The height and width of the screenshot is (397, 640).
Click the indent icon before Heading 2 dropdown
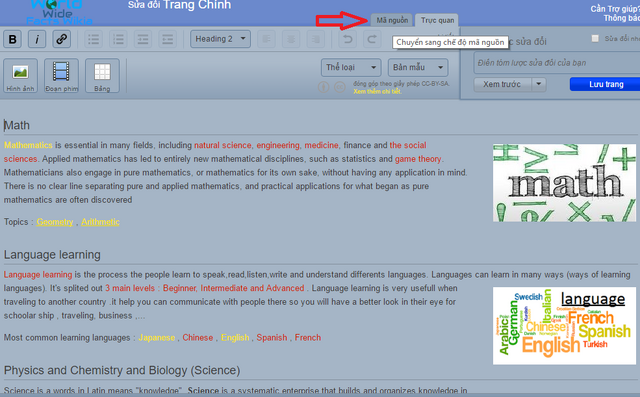[167, 39]
